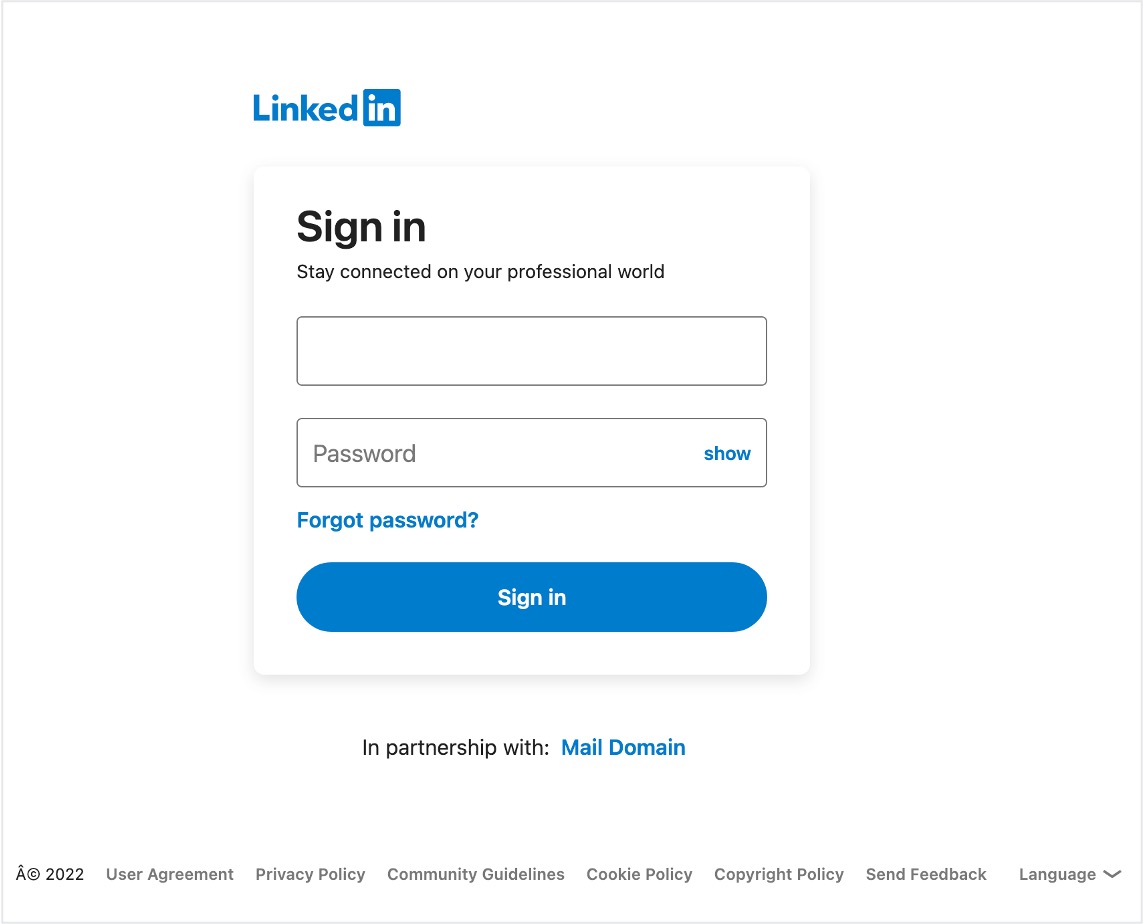
Task: Expand the Language chevron arrow
Action: (x=1112, y=874)
